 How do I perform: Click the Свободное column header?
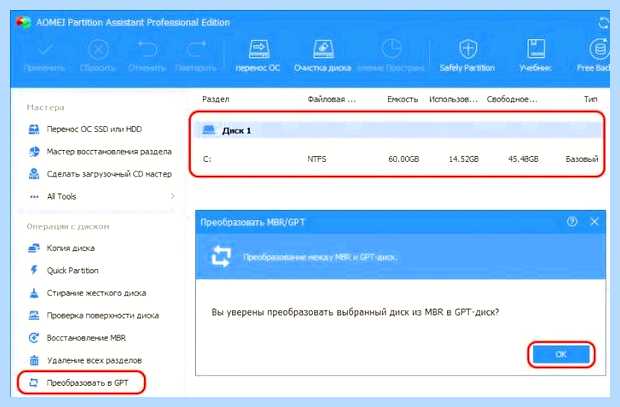click(x=512, y=99)
